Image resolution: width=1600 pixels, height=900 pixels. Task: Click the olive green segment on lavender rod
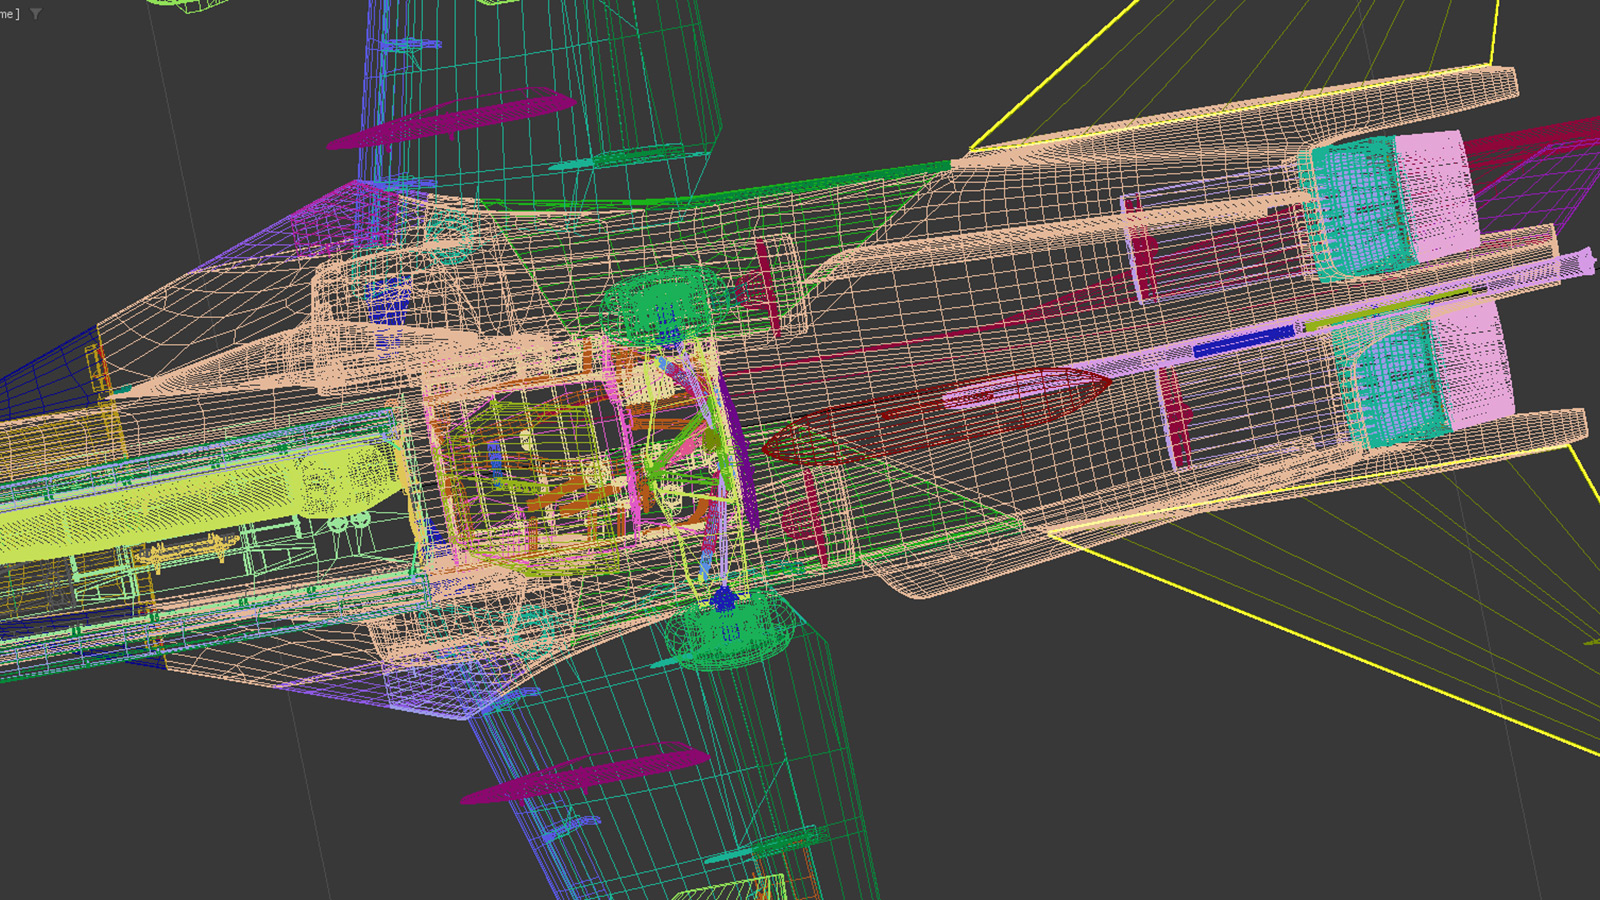[x=1390, y=306]
